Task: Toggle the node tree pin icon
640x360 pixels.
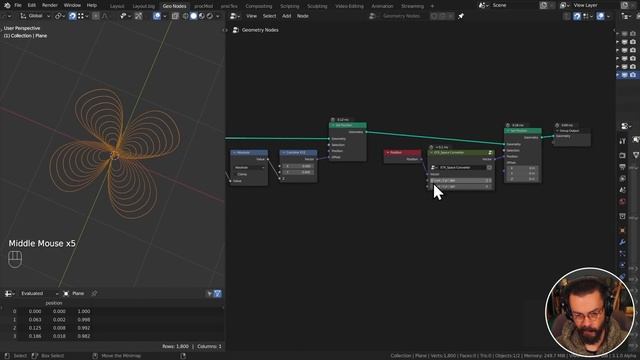Action: [461, 16]
